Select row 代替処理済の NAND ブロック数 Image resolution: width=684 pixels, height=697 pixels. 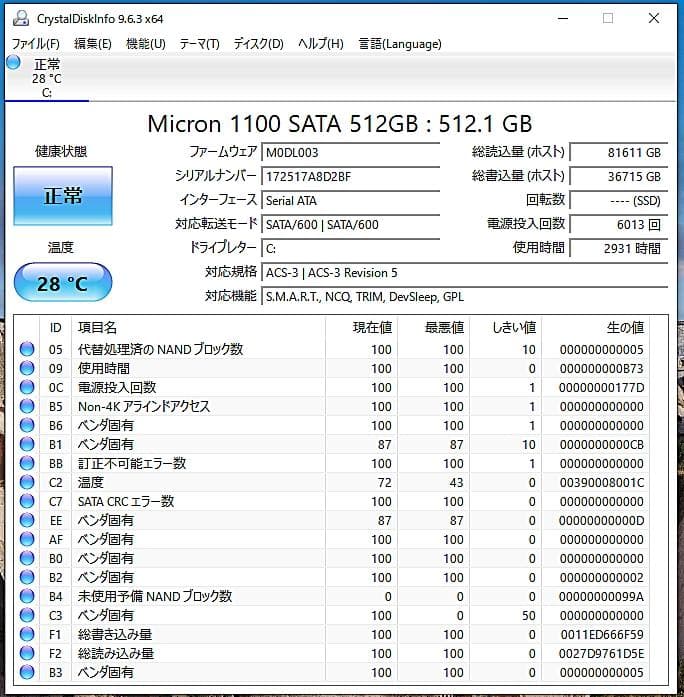coord(332,349)
